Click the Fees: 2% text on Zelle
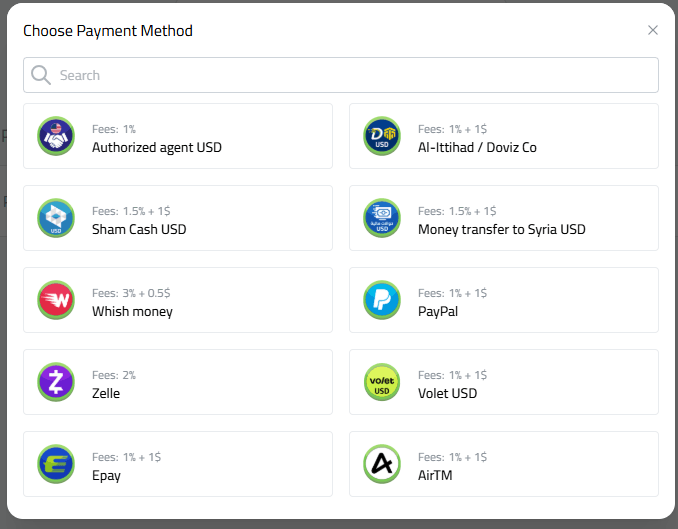The width and height of the screenshot is (678, 529). pyautogui.click(x=114, y=375)
